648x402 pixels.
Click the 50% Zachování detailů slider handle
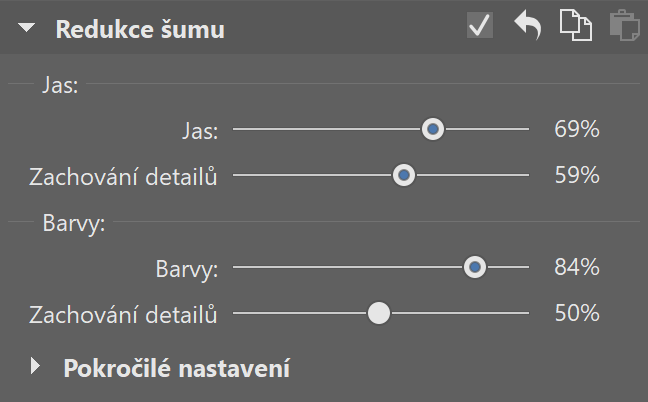tap(378, 313)
